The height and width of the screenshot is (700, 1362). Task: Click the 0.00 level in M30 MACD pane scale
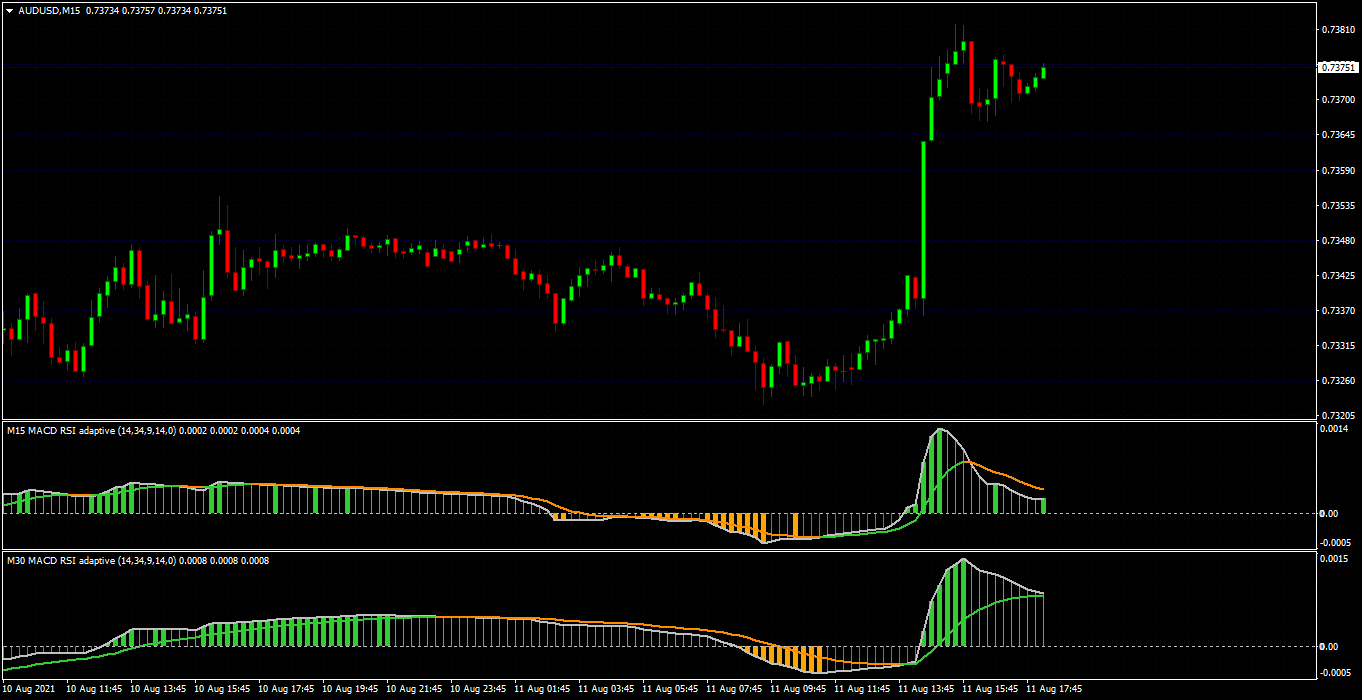1330,647
